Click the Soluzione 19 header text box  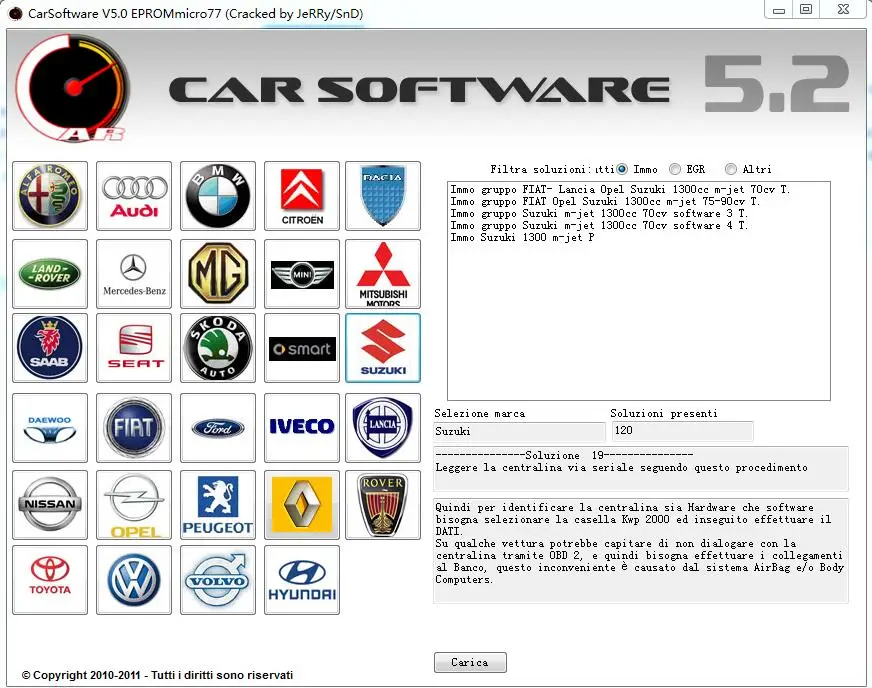641,468
